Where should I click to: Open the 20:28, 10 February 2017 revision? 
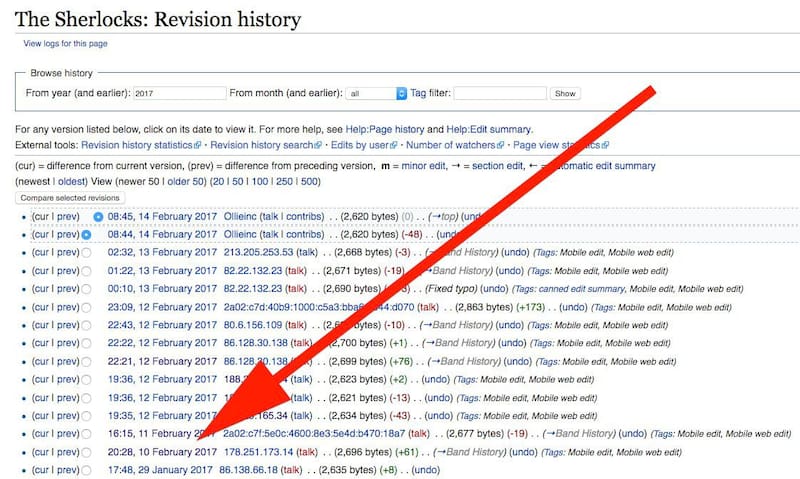[161, 452]
